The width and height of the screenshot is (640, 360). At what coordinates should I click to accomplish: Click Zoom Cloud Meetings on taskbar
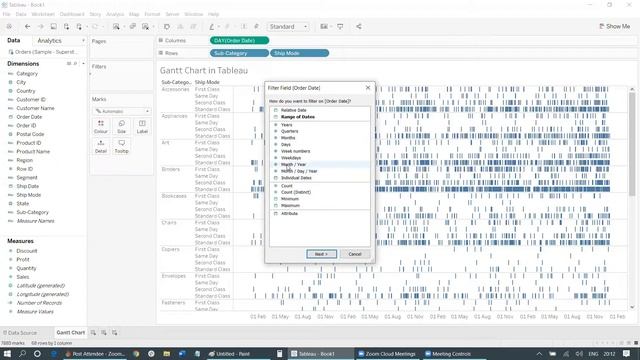(x=387, y=353)
